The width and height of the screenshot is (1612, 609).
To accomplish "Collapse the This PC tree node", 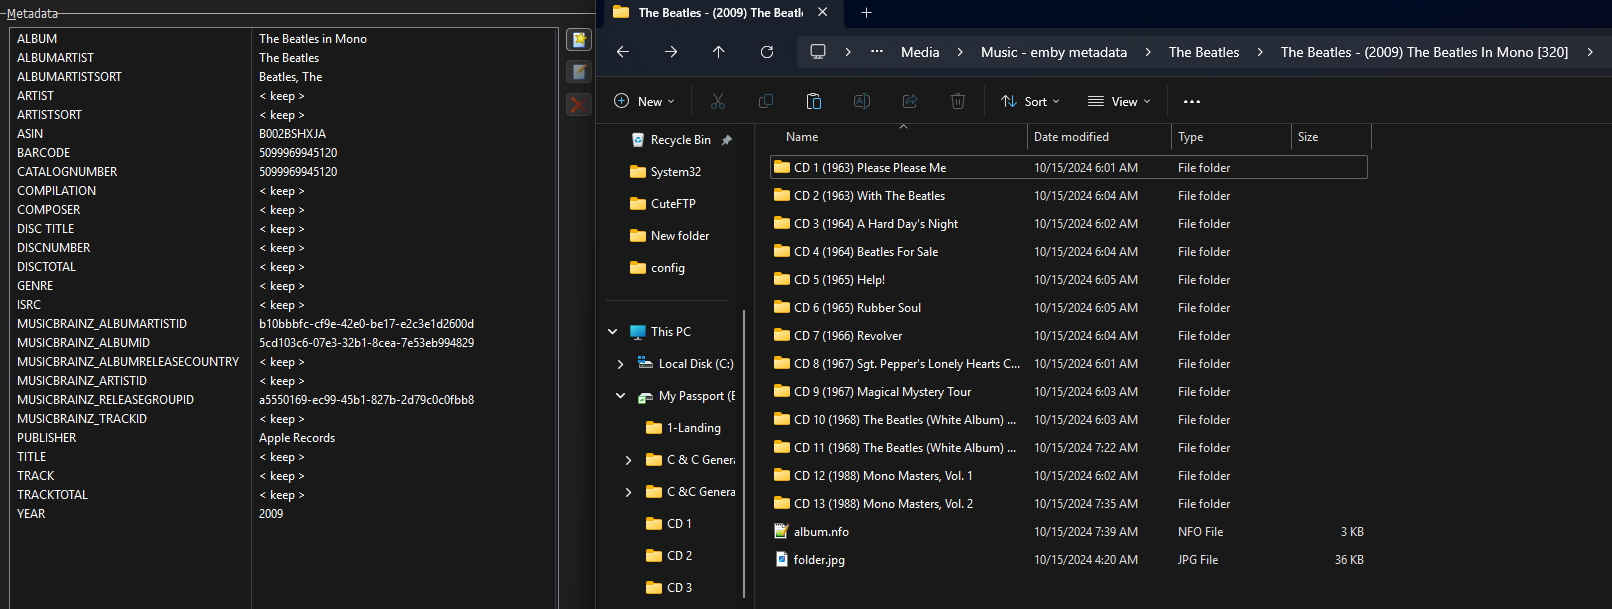I will (x=612, y=332).
